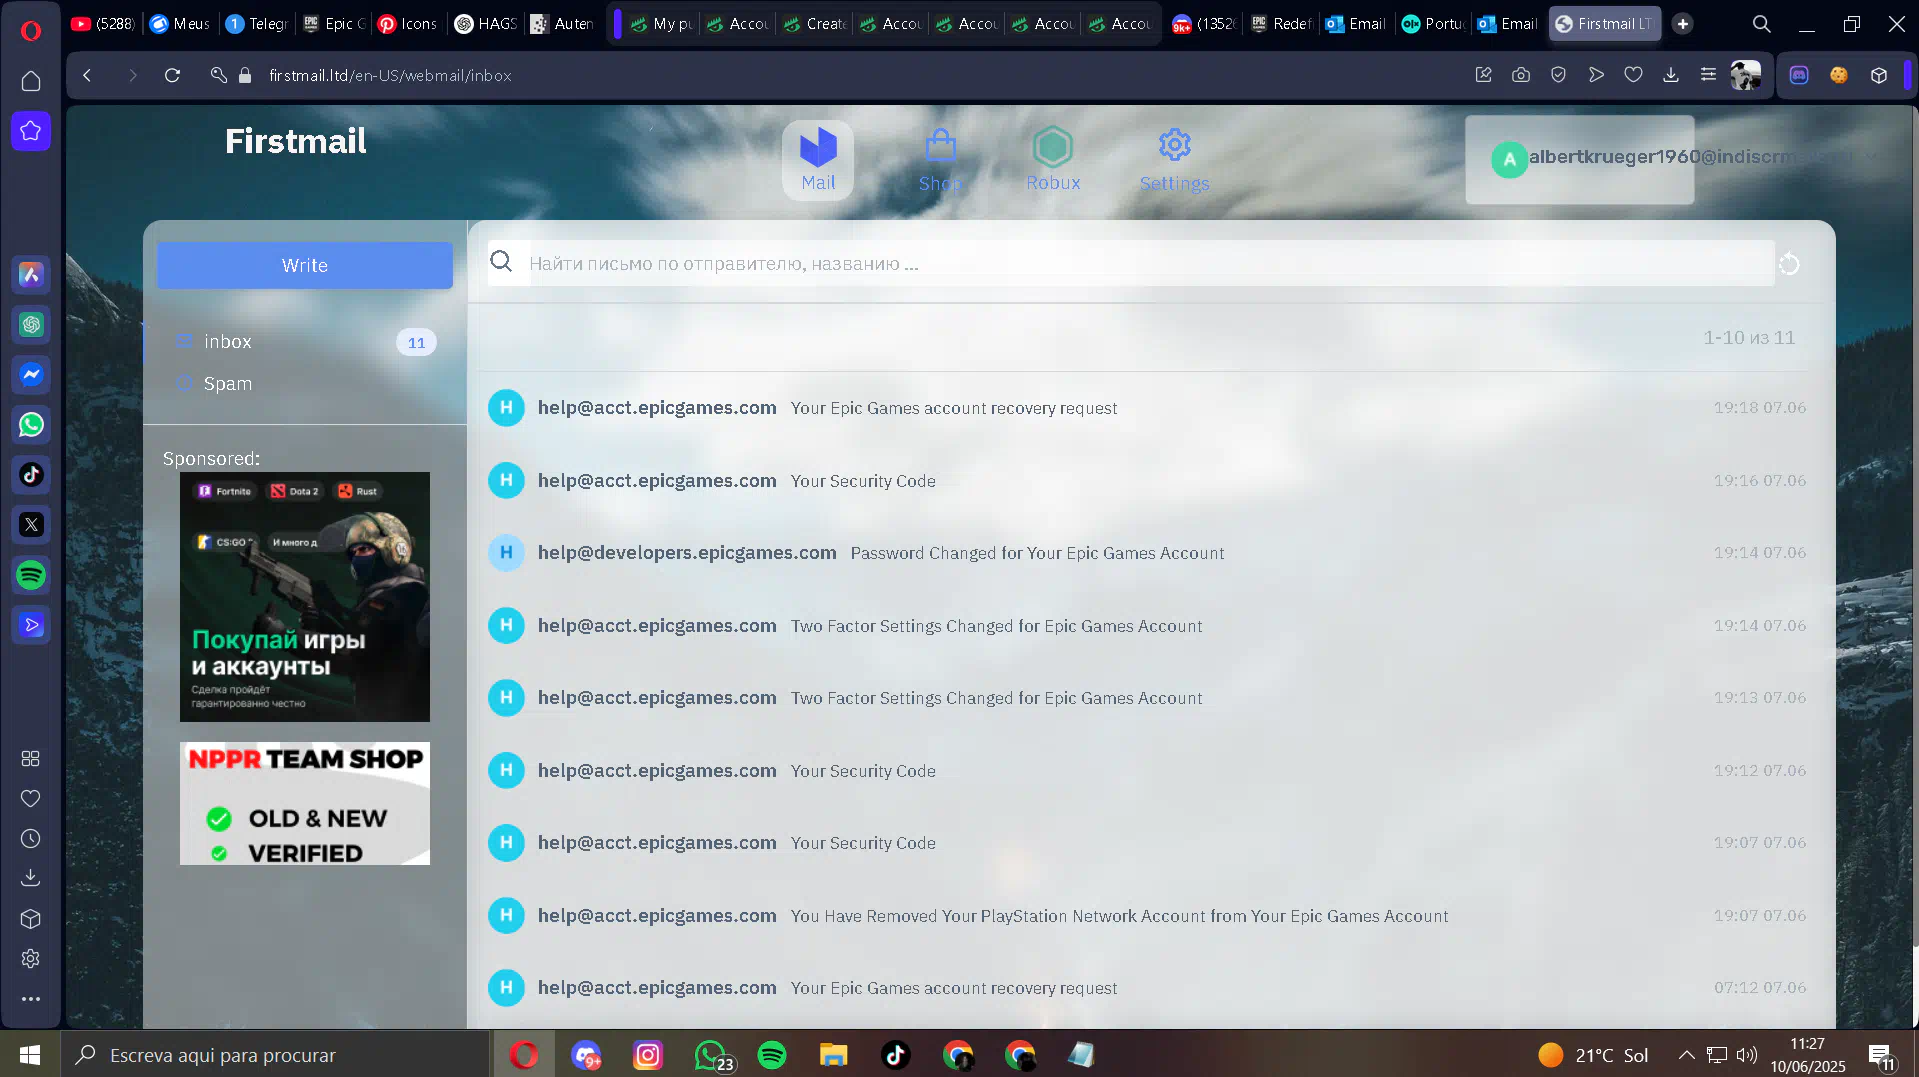The height and width of the screenshot is (1077, 1919).
Task: Switch to the Icons Pinterest tab
Action: (x=409, y=24)
